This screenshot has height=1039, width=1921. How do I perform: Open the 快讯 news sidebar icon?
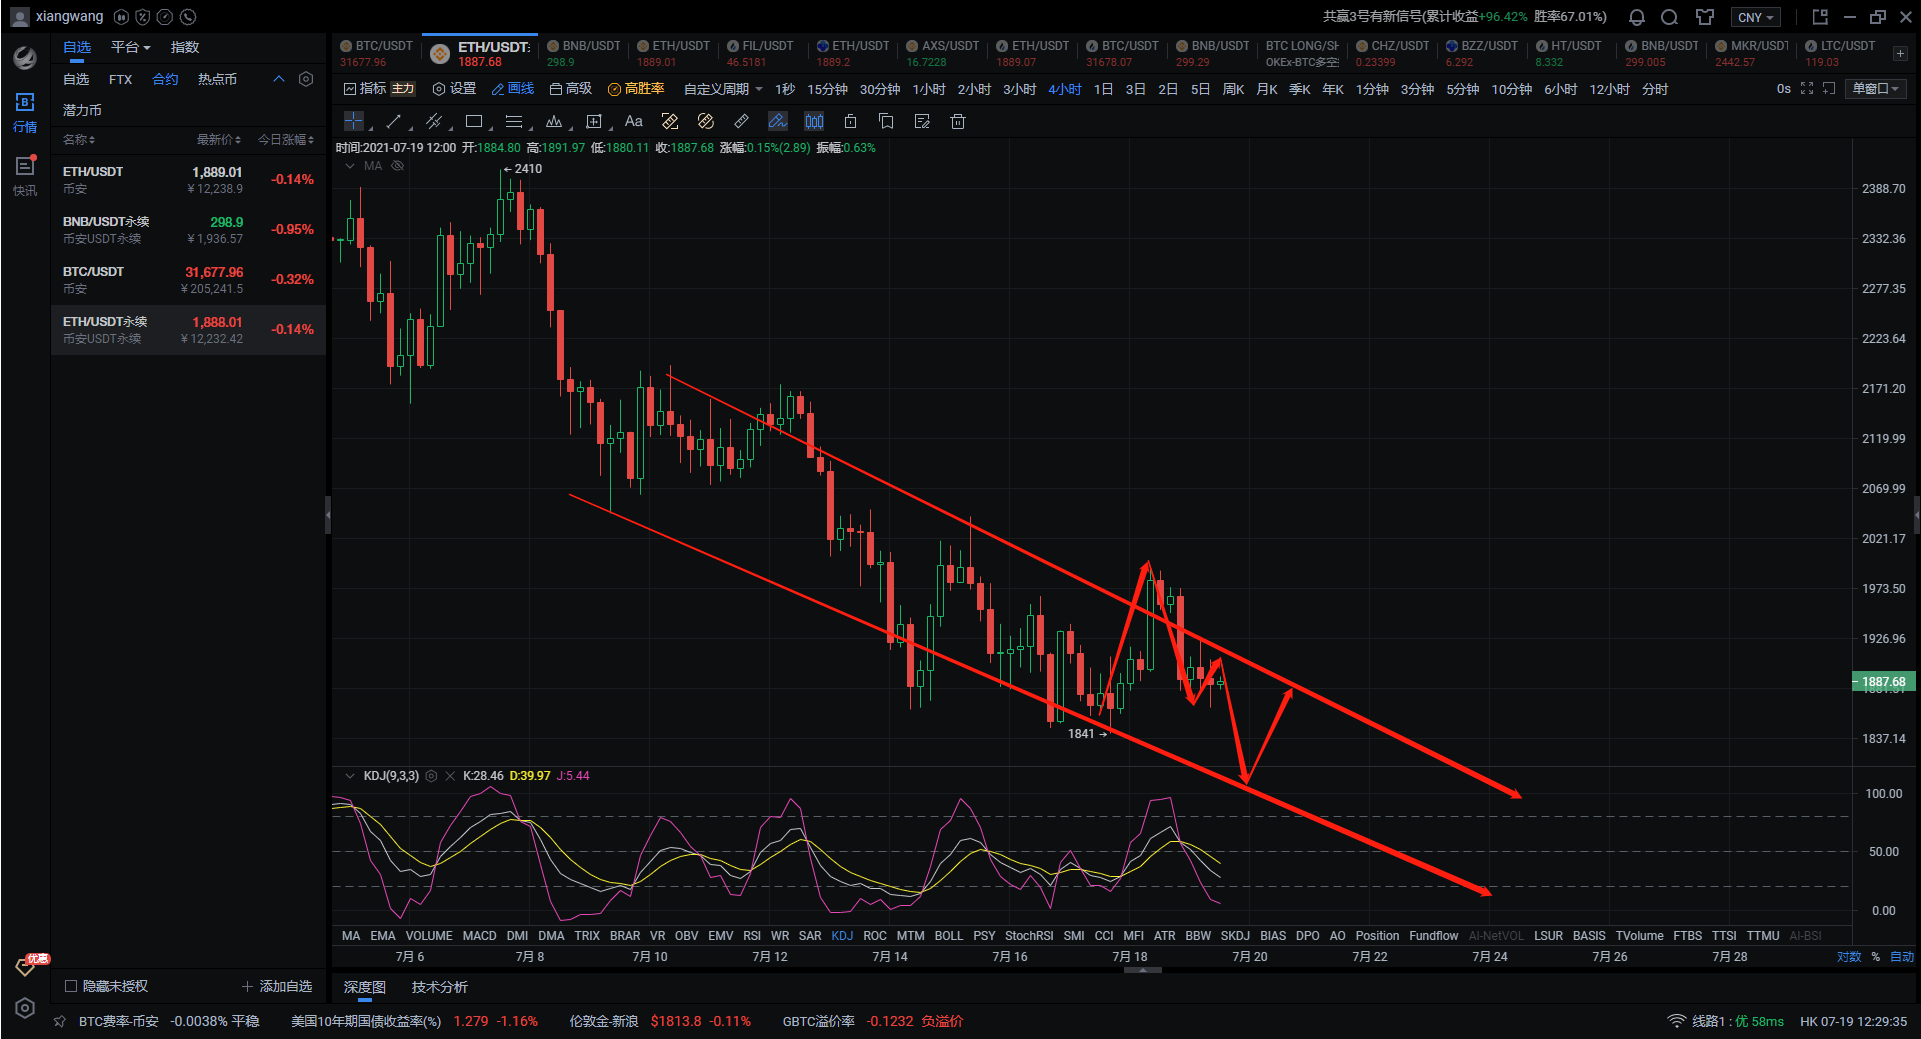pos(25,175)
